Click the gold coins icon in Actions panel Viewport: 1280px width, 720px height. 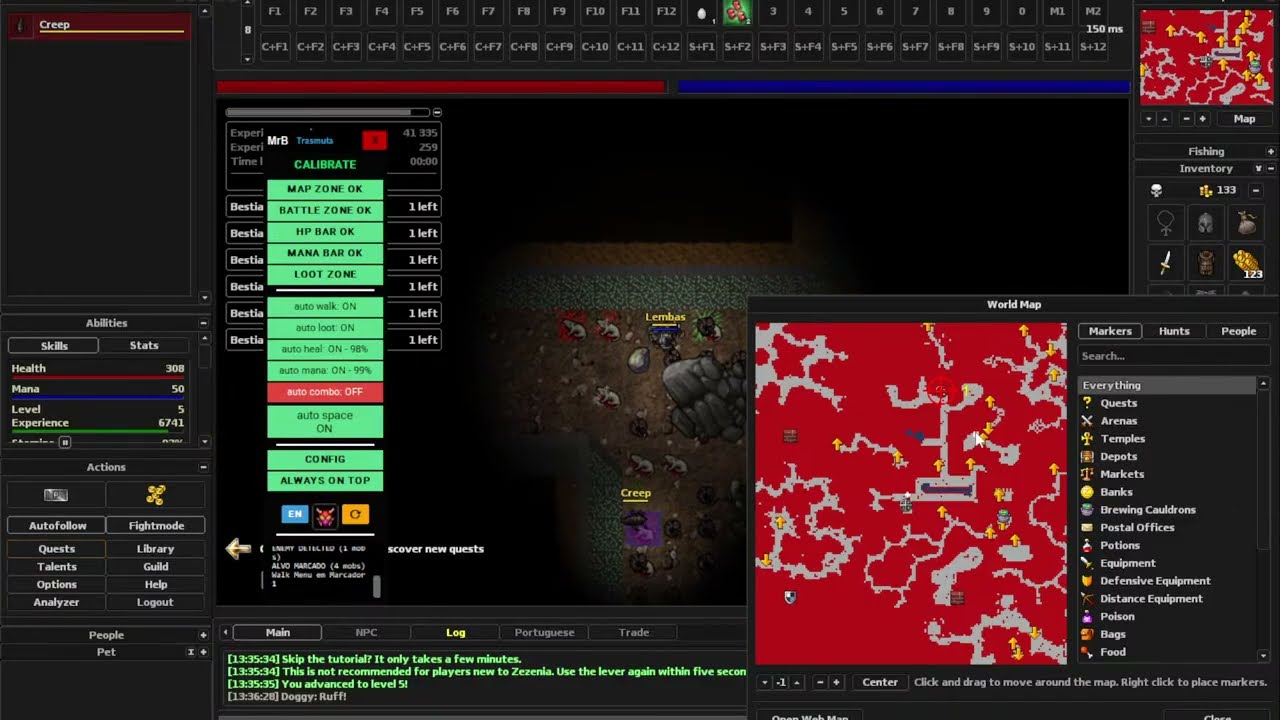pos(155,495)
